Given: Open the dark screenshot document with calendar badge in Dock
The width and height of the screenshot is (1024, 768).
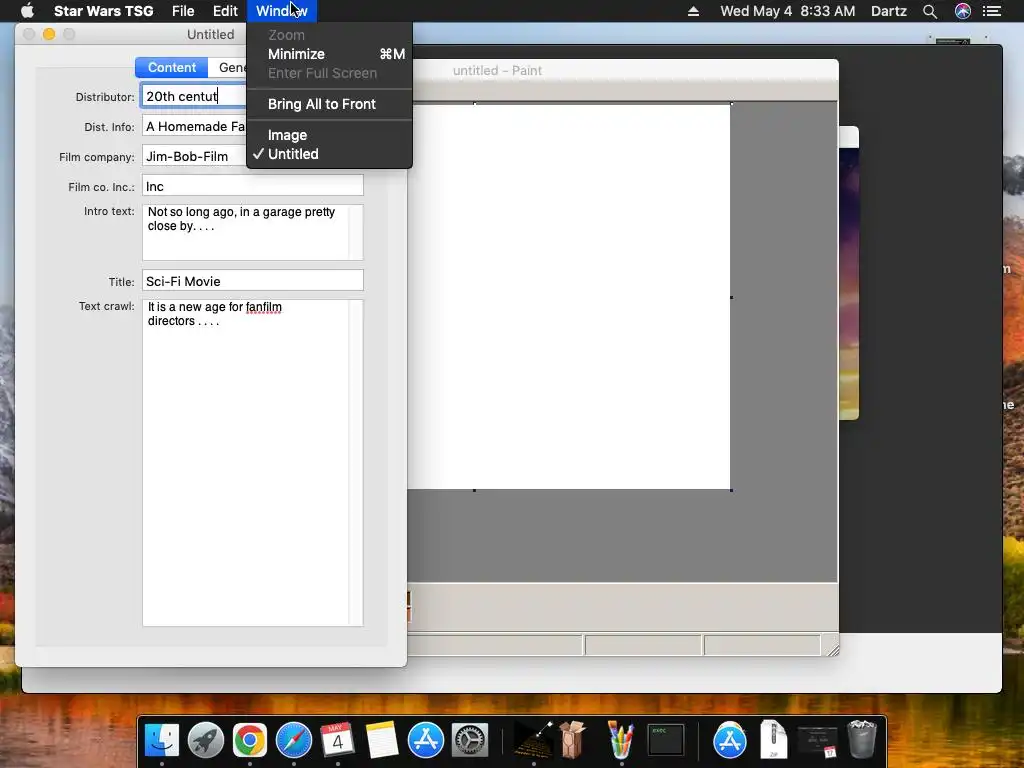Looking at the screenshot, I should (817, 741).
